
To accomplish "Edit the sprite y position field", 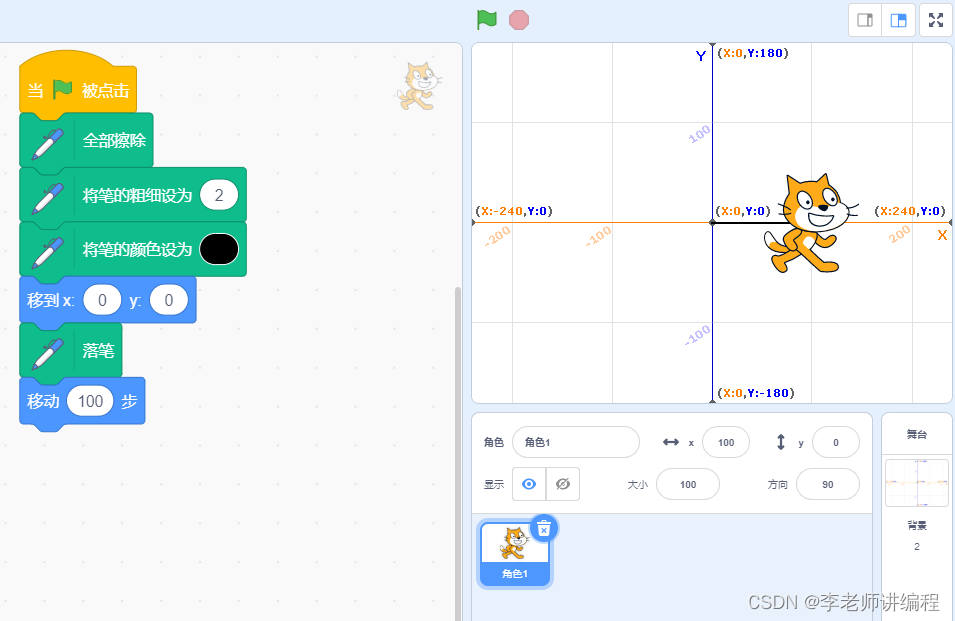I will 836,443.
